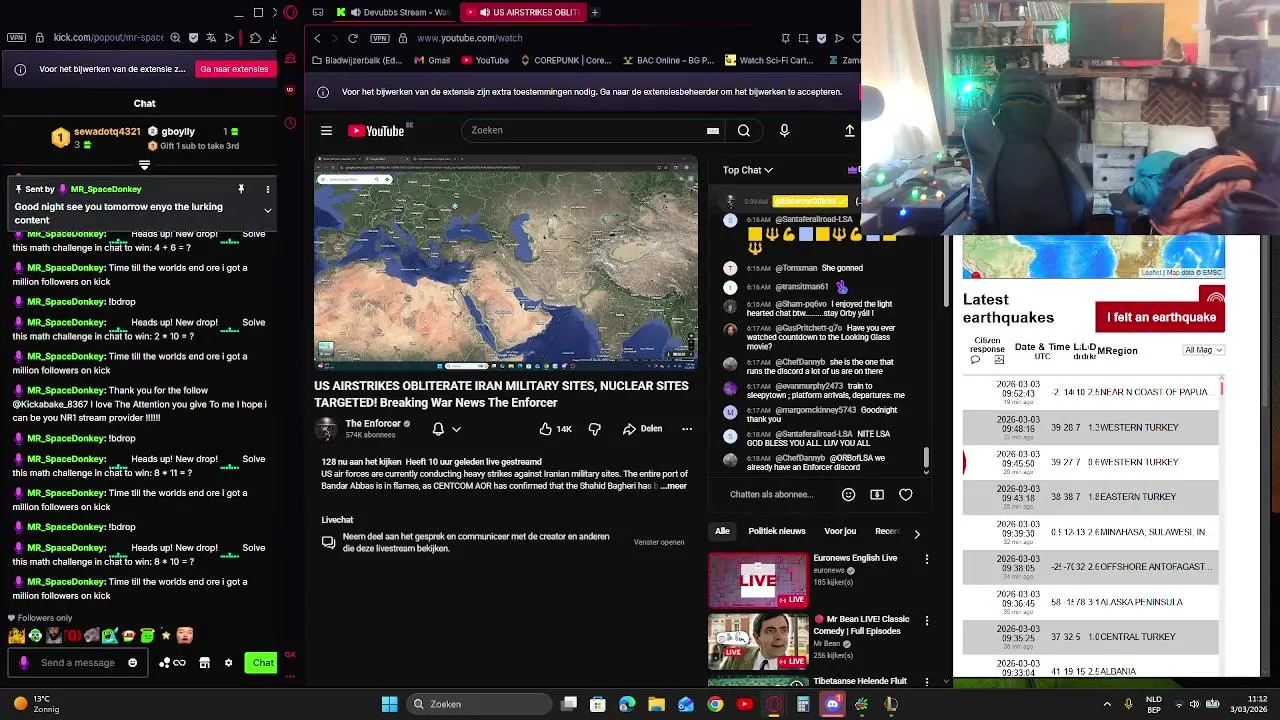Go back in the YouTube browser window
Viewport: 1280px width, 720px height.
317,38
